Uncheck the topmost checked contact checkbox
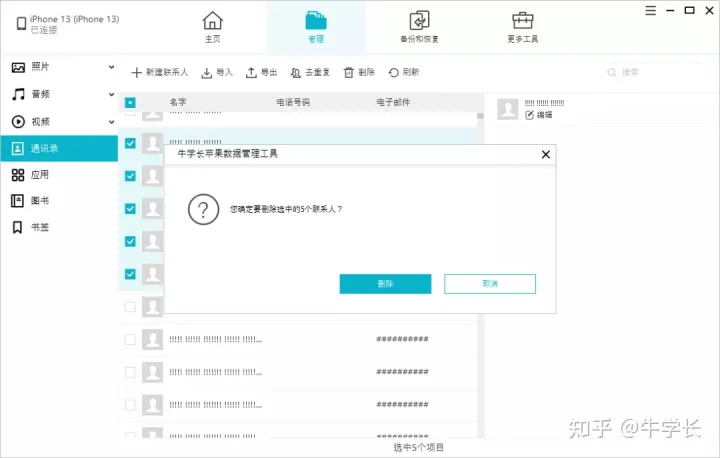The width and height of the screenshot is (720, 458). pyautogui.click(x=130, y=143)
